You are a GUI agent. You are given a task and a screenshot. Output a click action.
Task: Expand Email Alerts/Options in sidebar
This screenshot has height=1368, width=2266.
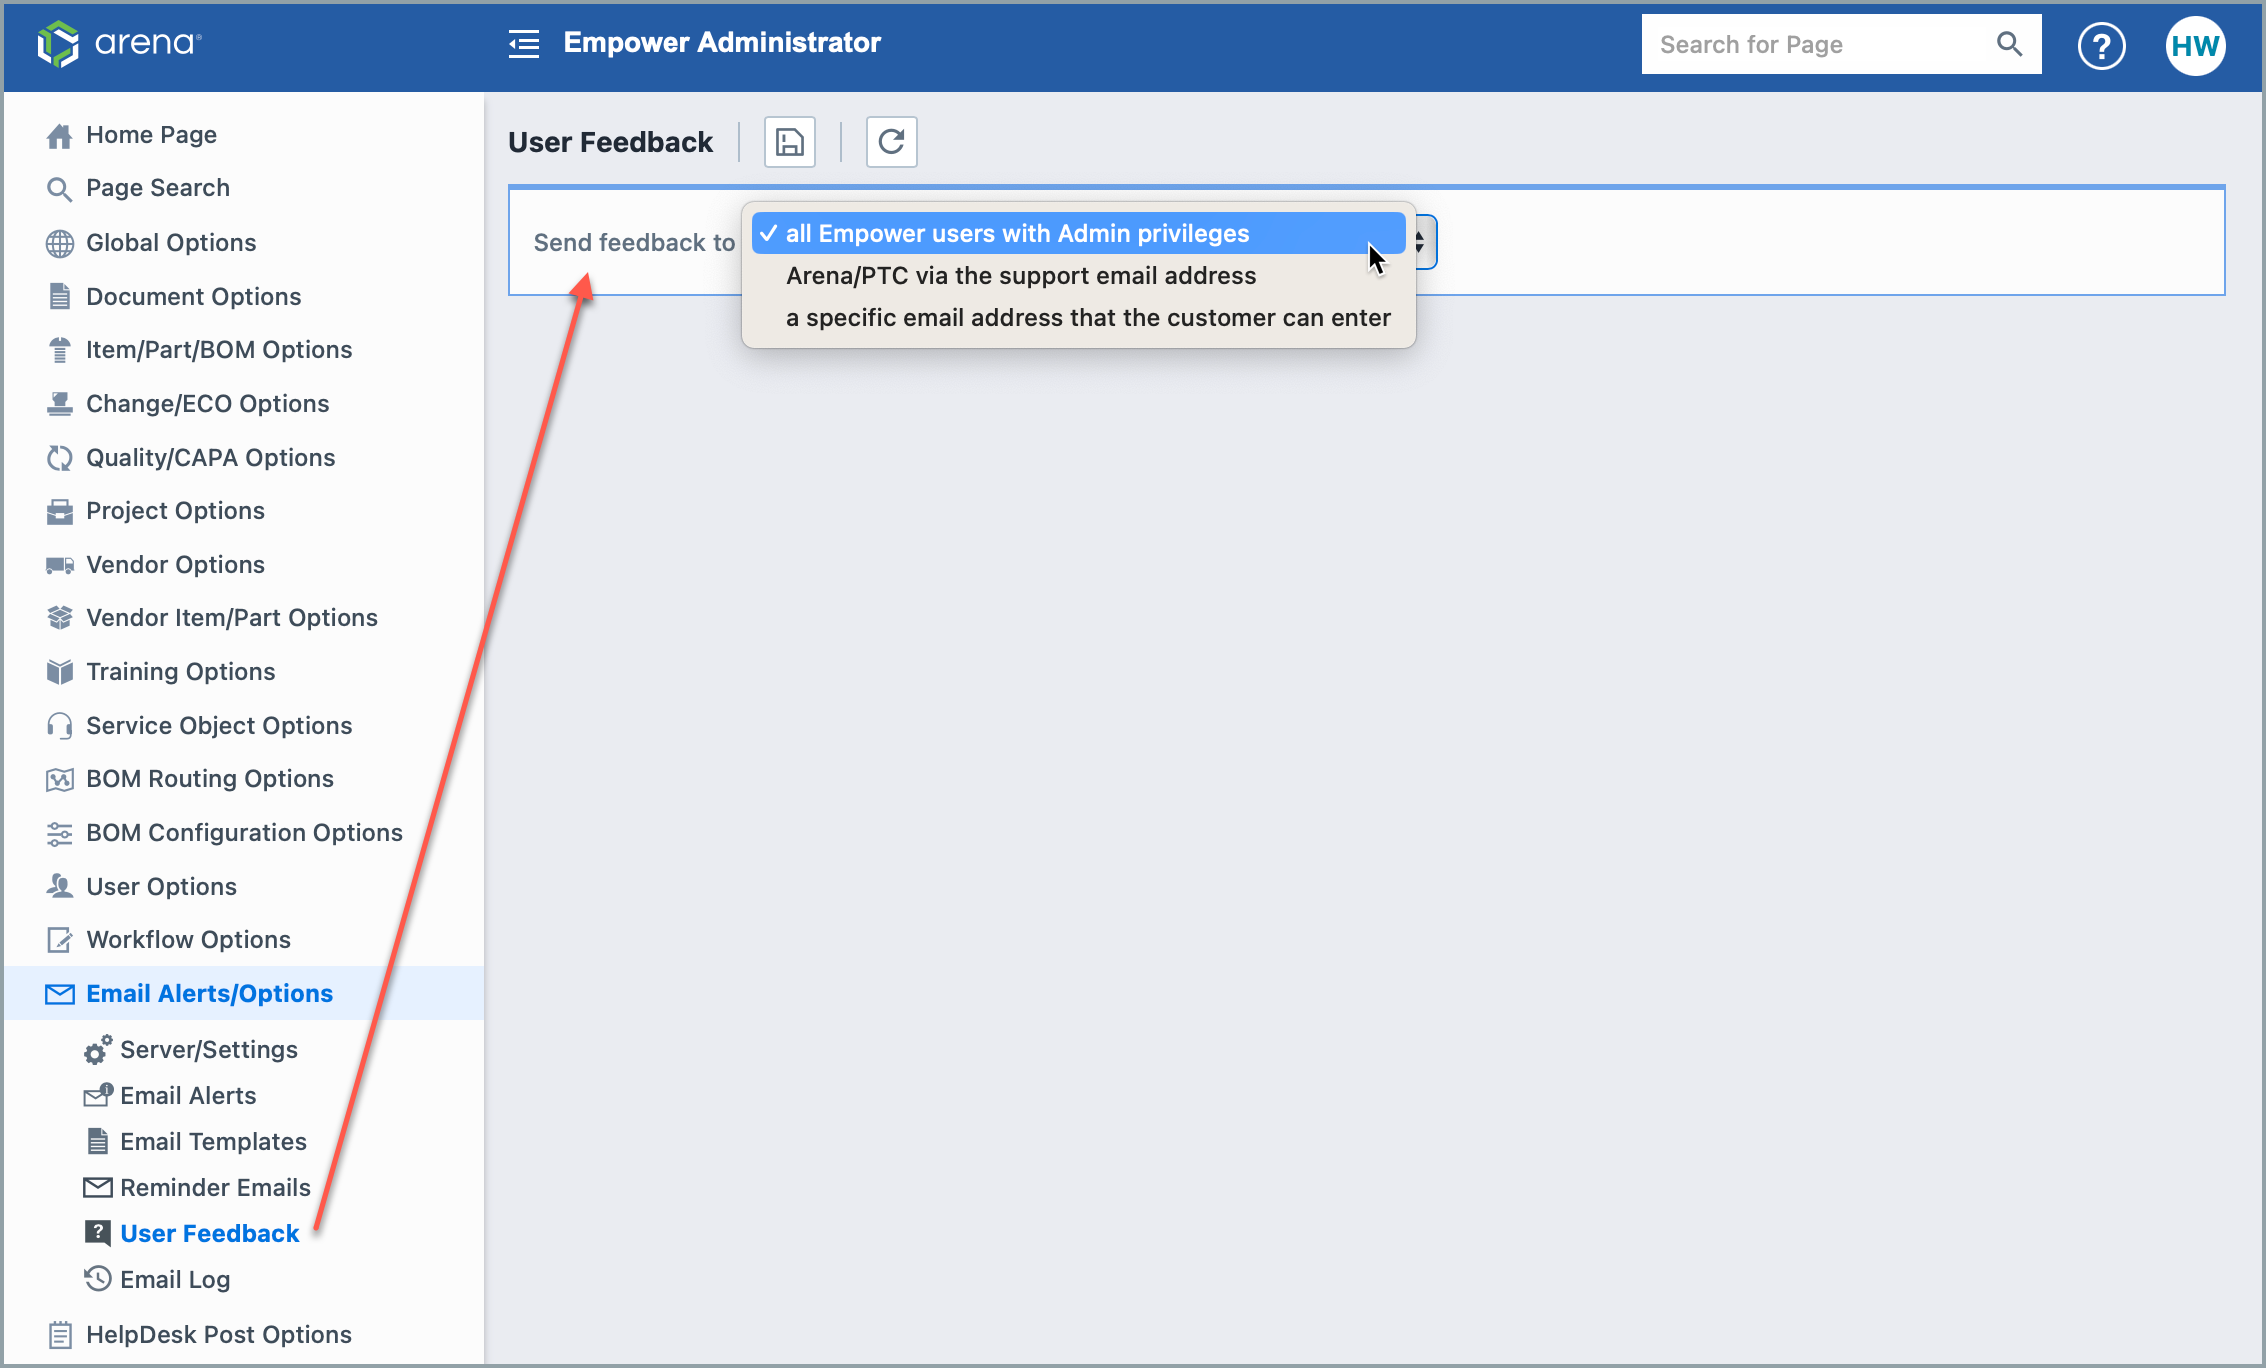[x=209, y=992]
